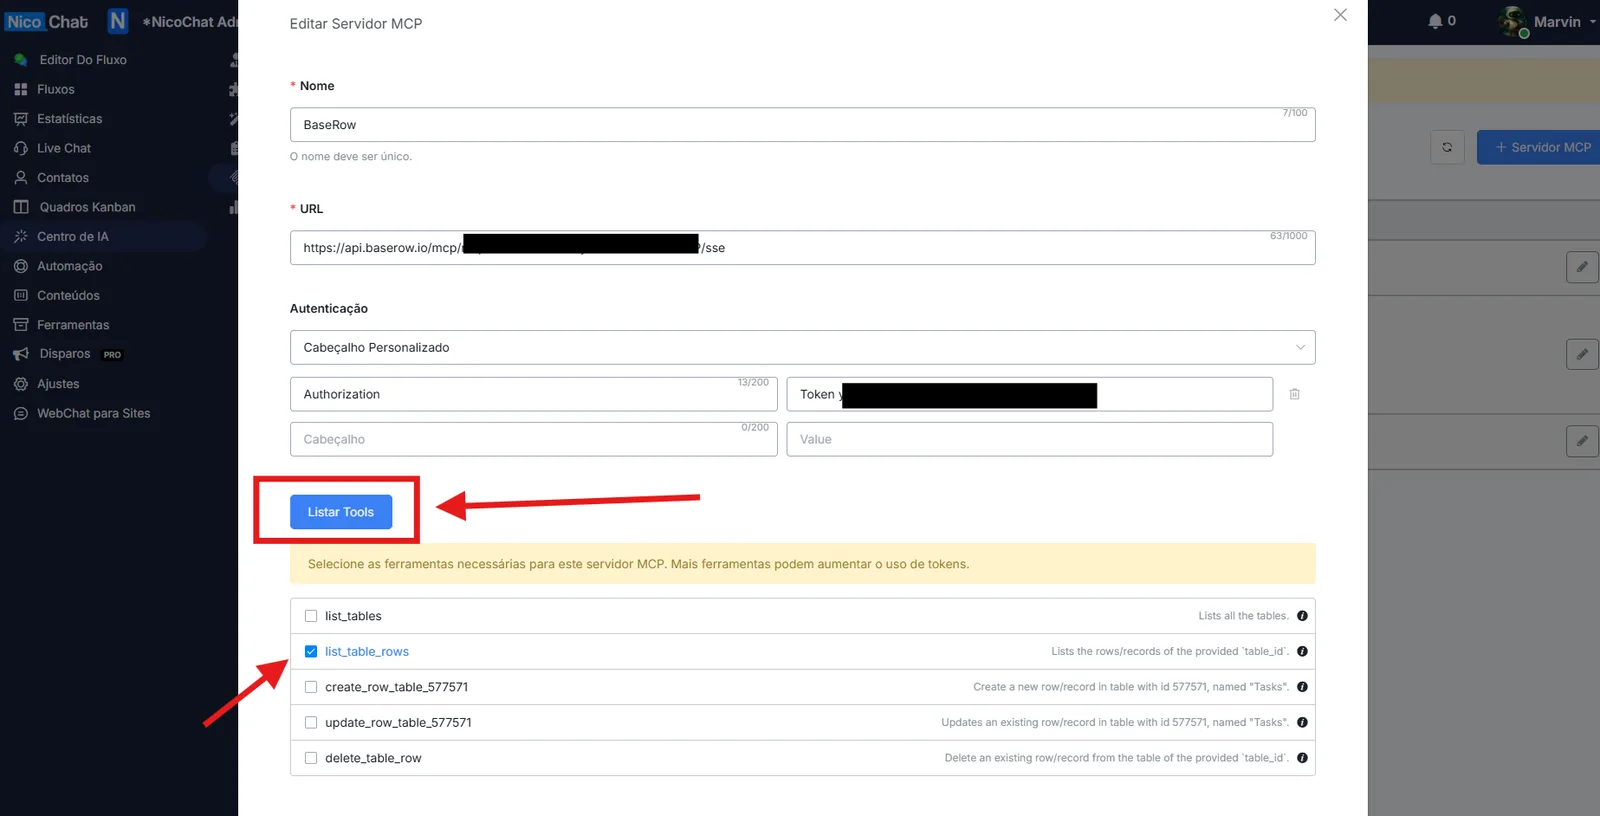Click the refresh icon beside Servidor MCP
The width and height of the screenshot is (1600, 816).
[1447, 147]
